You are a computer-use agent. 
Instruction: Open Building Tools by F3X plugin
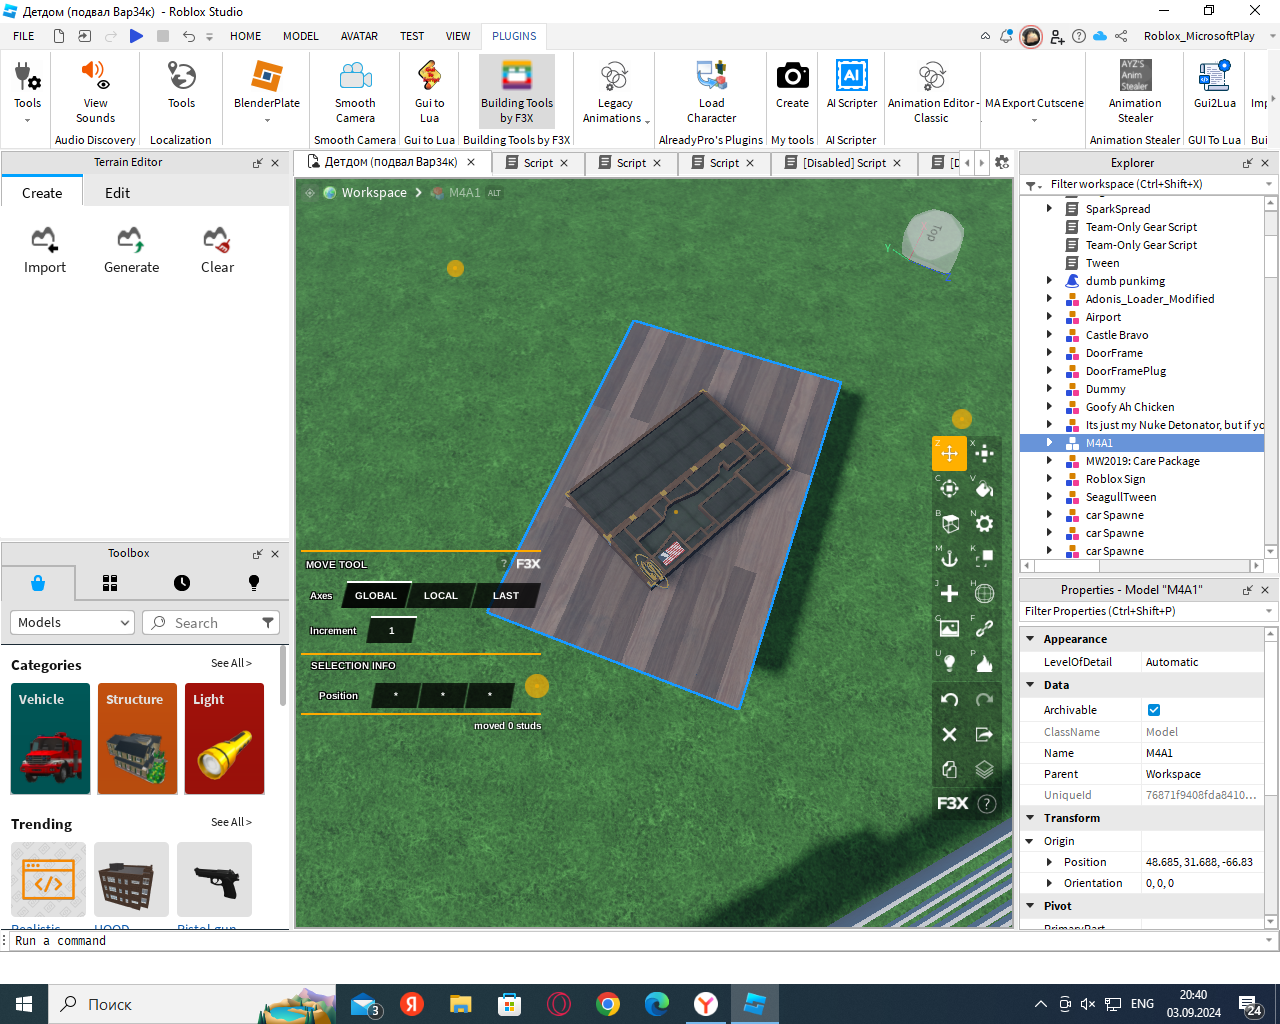[516, 90]
